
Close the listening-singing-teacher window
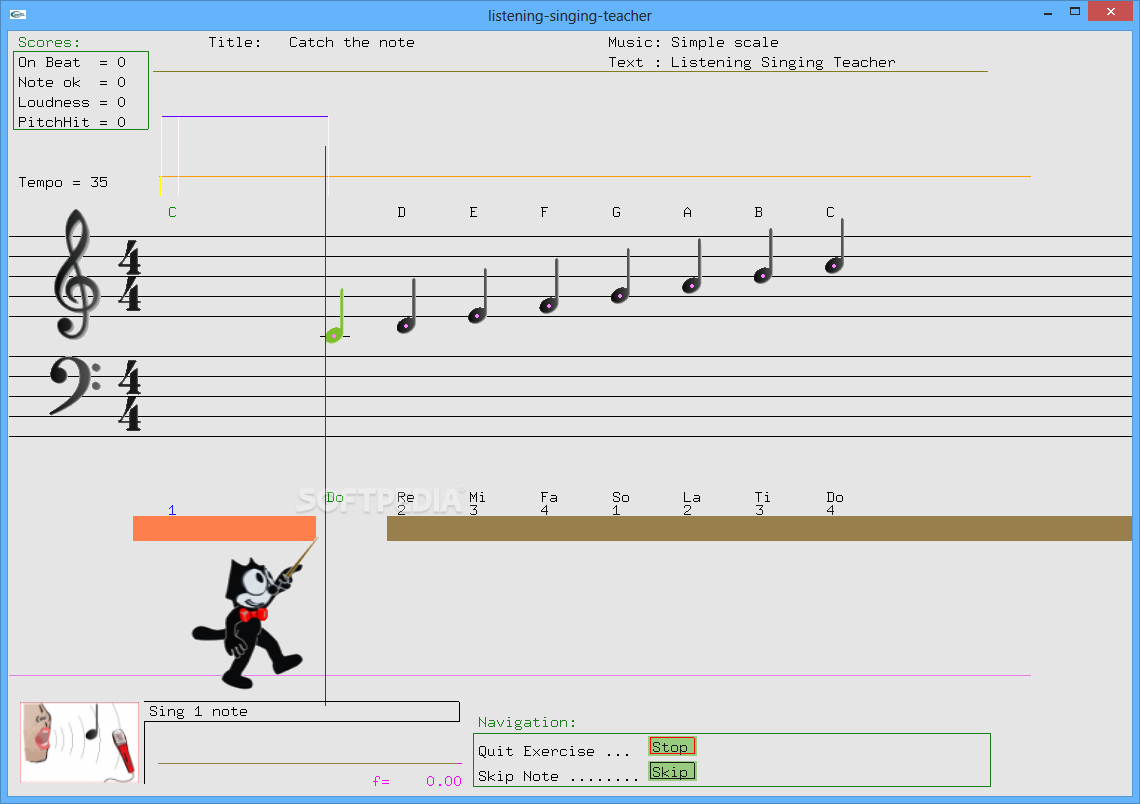tap(1110, 12)
